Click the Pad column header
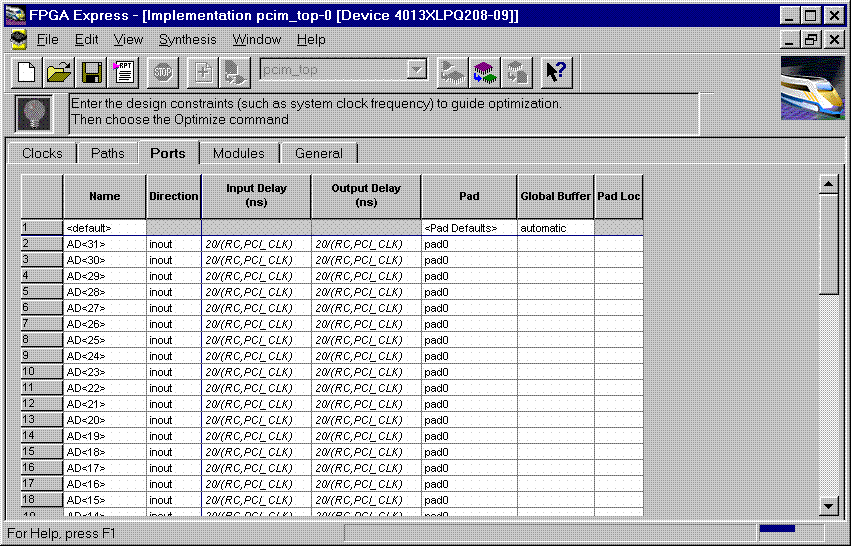 click(469, 196)
